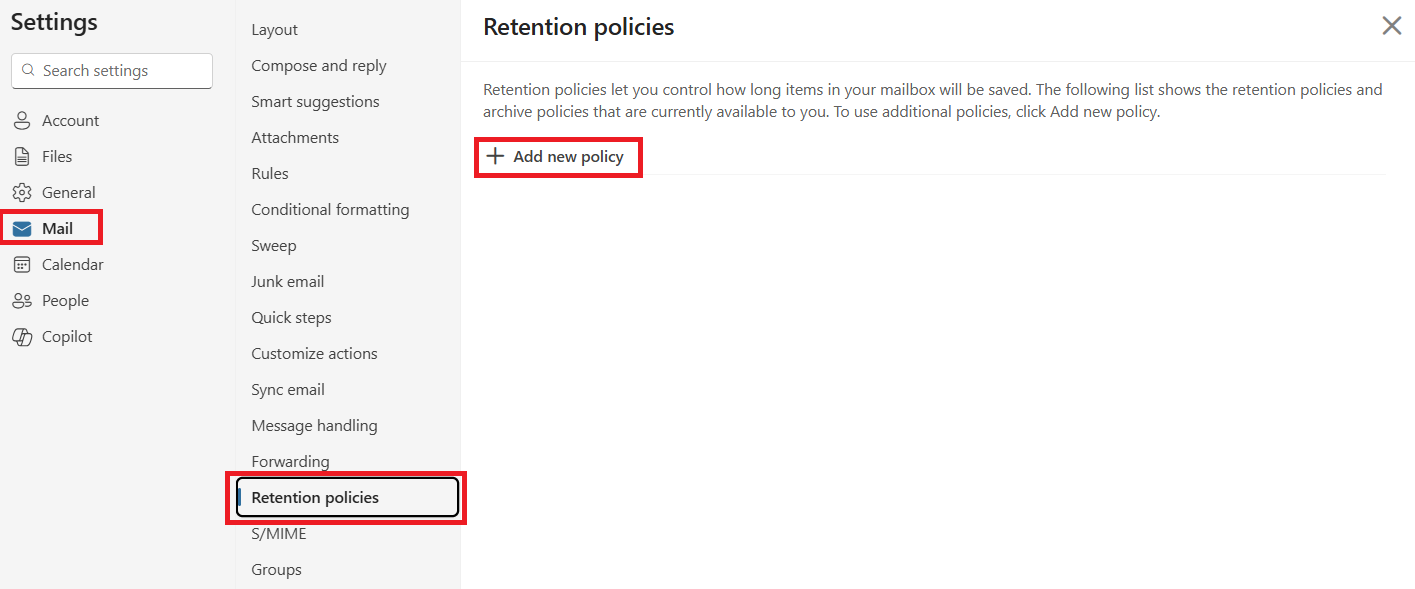The height and width of the screenshot is (589, 1415).
Task: Click into the Search settings field
Action: (112, 71)
